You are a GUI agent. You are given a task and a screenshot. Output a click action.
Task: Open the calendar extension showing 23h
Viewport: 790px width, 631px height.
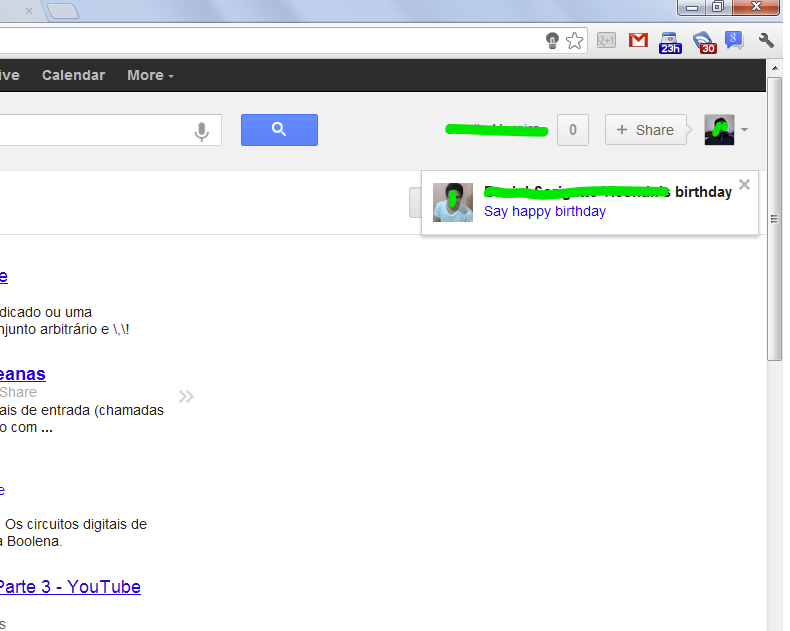670,42
